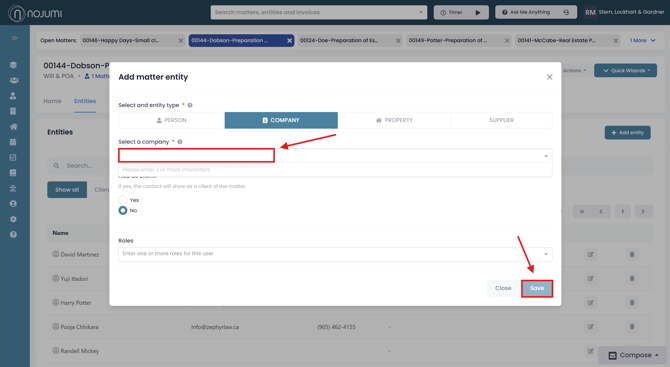Close the 00146-Happy Days matter tab
This screenshot has height=367, width=670.
click(x=181, y=41)
